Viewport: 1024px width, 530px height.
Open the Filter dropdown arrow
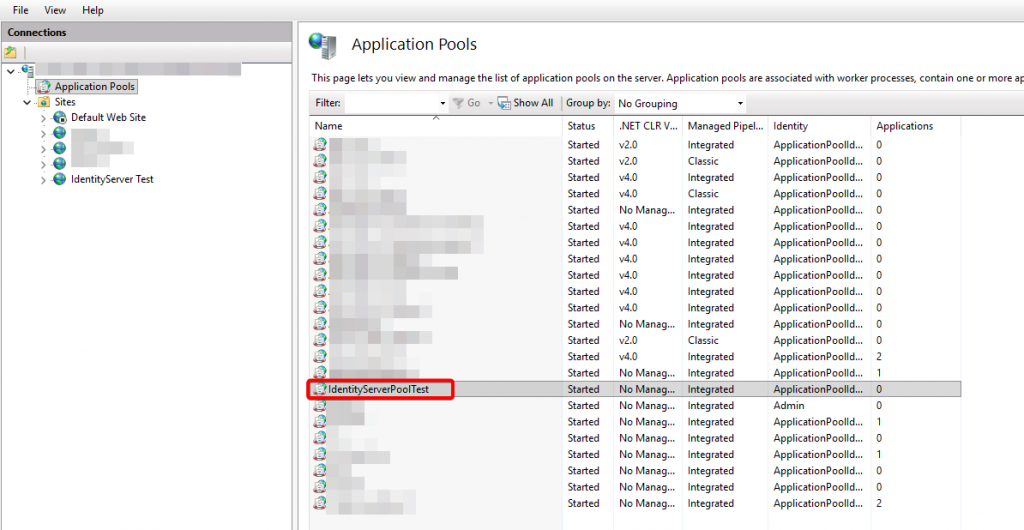pyautogui.click(x=443, y=103)
